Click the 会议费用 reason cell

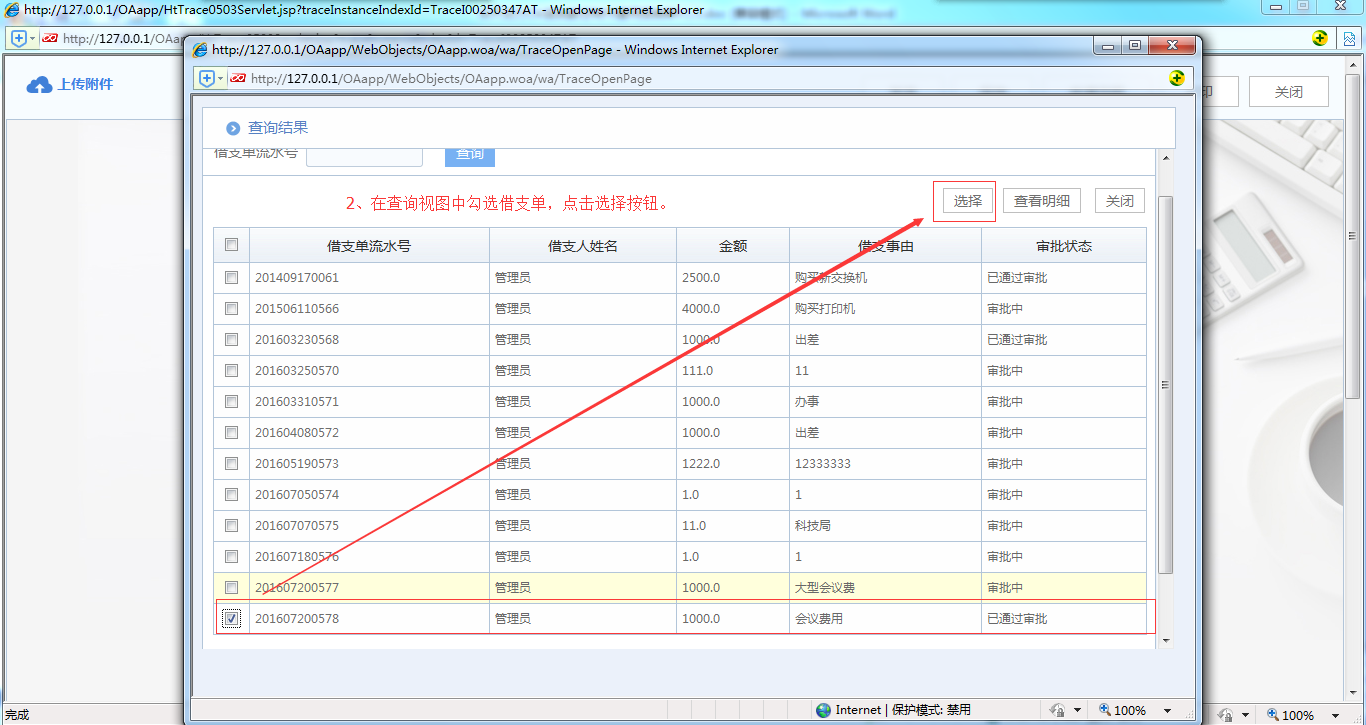(885, 618)
